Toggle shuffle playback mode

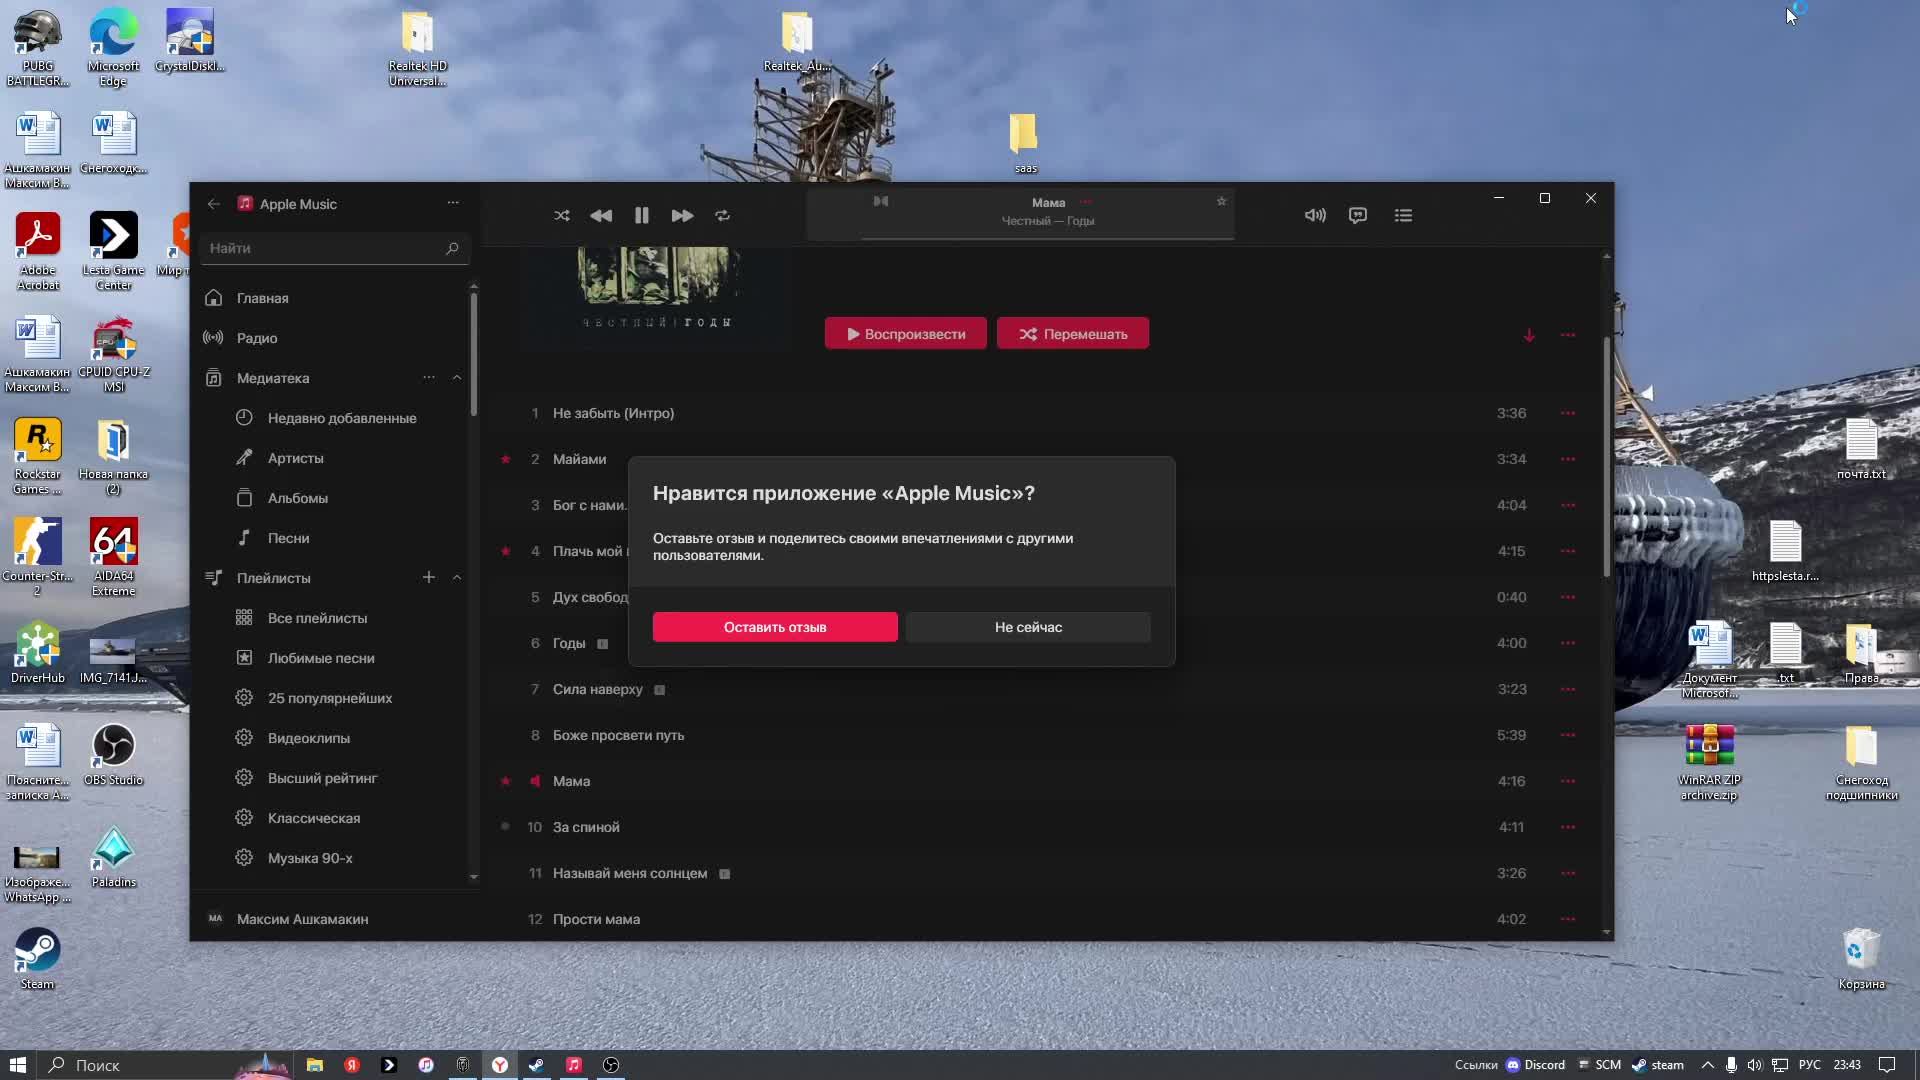[562, 216]
